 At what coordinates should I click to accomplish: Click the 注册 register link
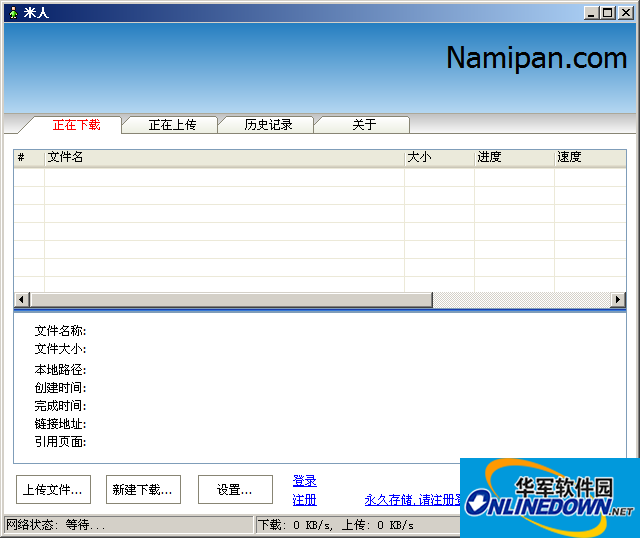tap(305, 500)
